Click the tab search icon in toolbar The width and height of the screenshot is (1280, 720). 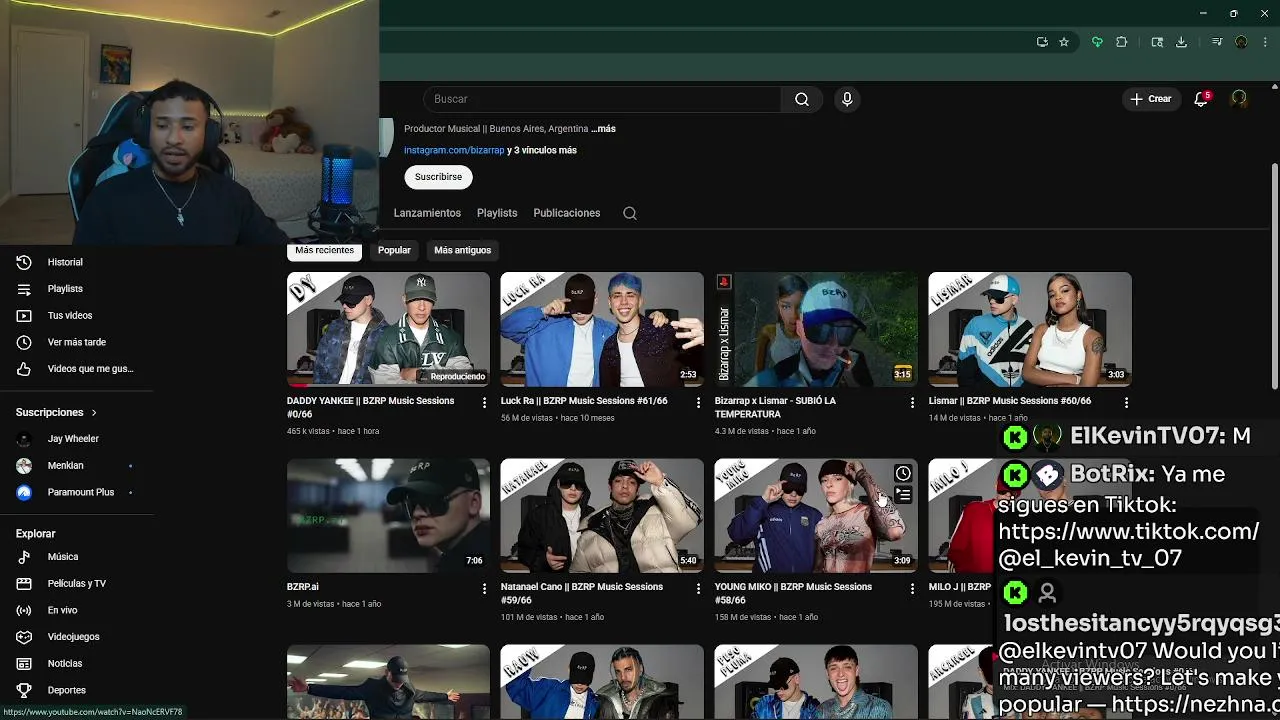coord(1157,42)
